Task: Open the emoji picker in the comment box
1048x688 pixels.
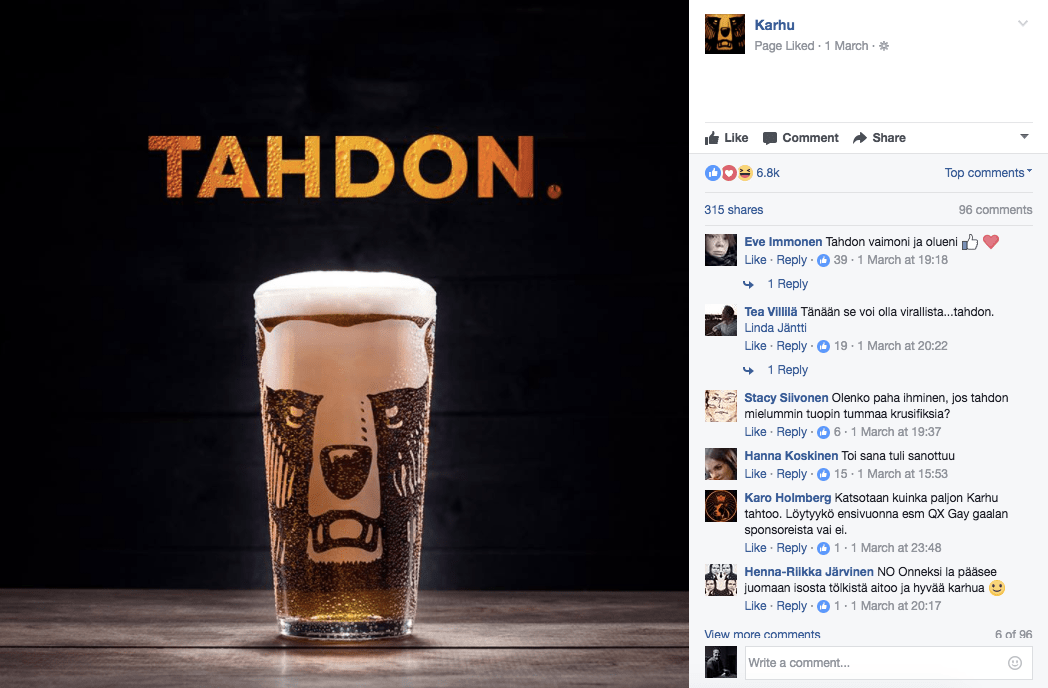Action: click(1015, 663)
